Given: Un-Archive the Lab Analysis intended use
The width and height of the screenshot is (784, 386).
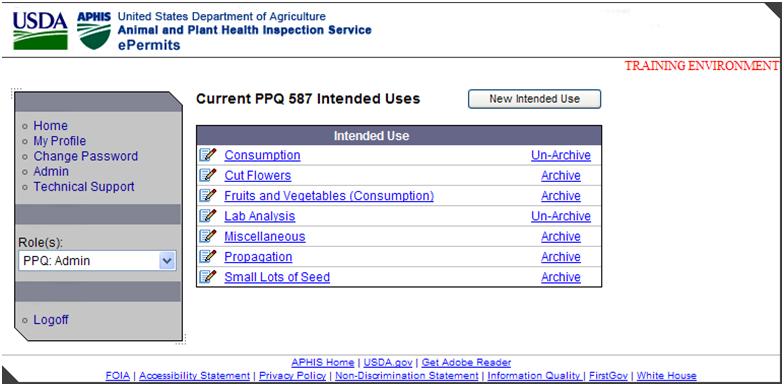Looking at the screenshot, I should click(x=560, y=216).
